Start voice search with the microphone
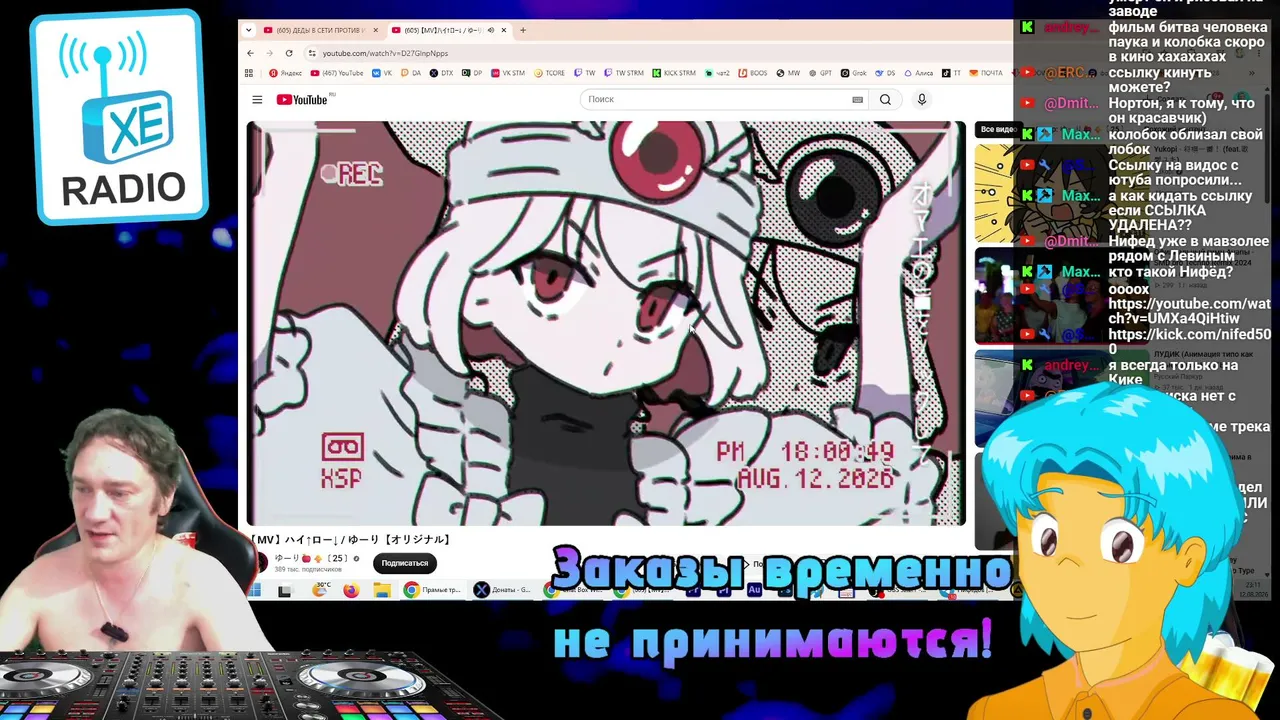This screenshot has height=720, width=1280. [x=922, y=100]
